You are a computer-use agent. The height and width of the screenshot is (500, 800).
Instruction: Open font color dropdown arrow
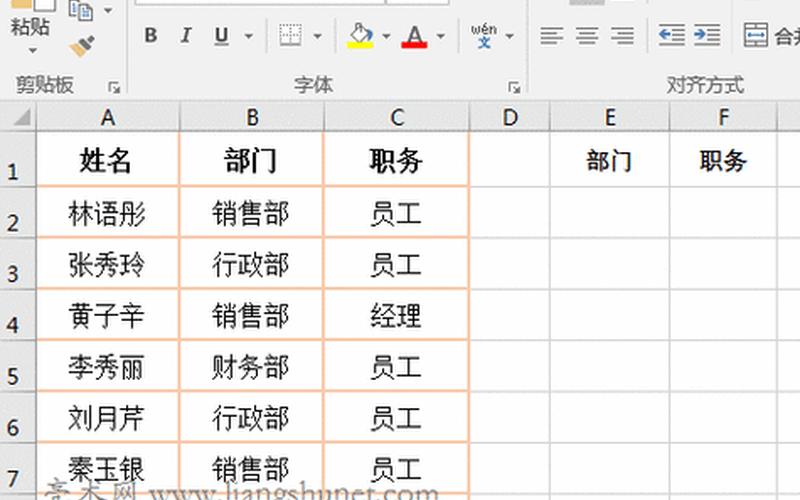click(441, 36)
